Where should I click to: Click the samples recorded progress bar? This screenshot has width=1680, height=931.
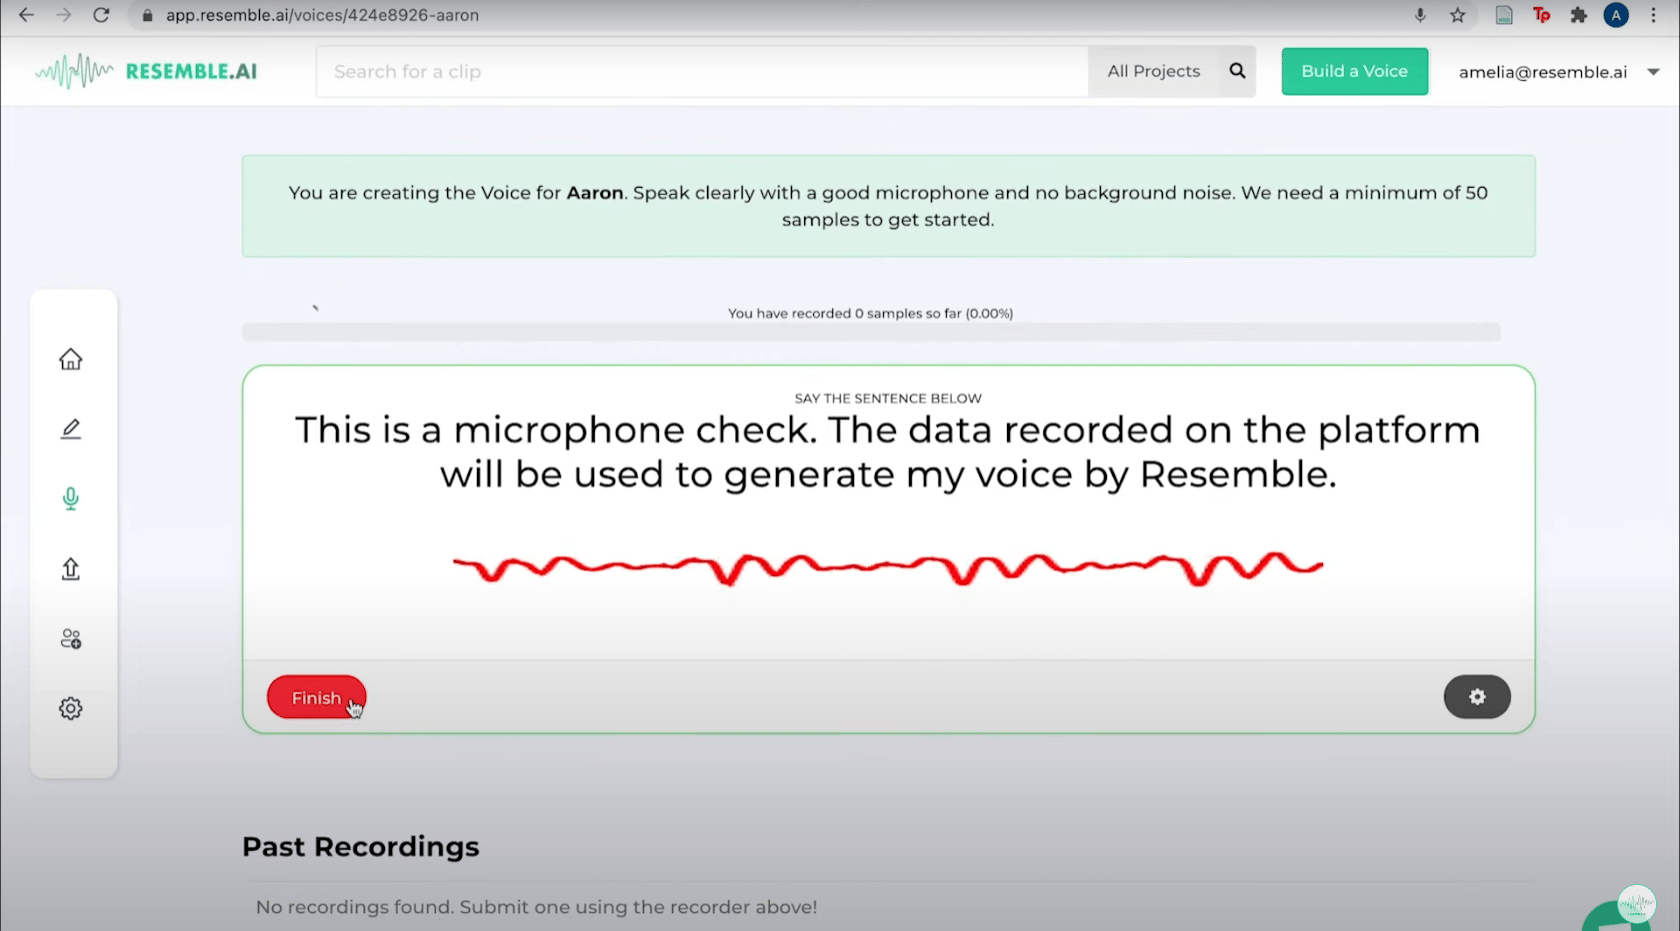tap(871, 332)
